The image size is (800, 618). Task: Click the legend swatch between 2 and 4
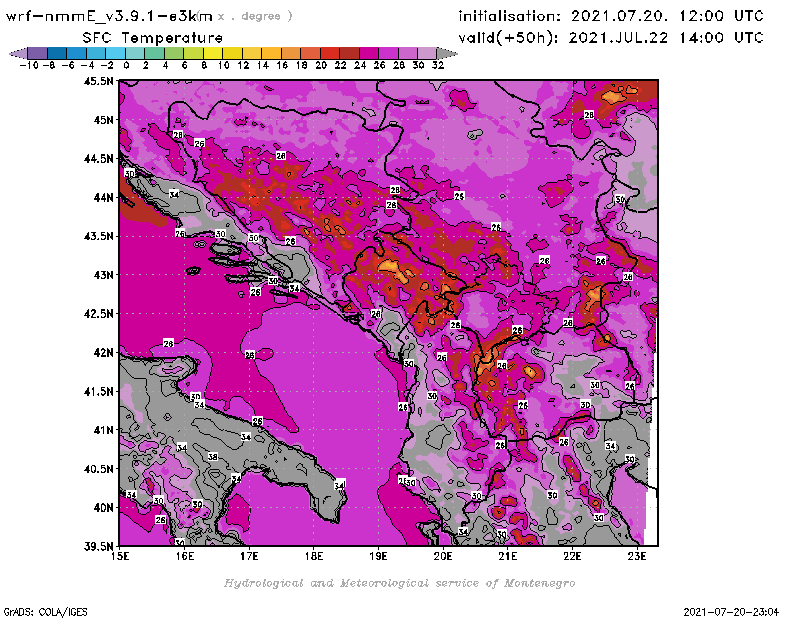tap(155, 53)
